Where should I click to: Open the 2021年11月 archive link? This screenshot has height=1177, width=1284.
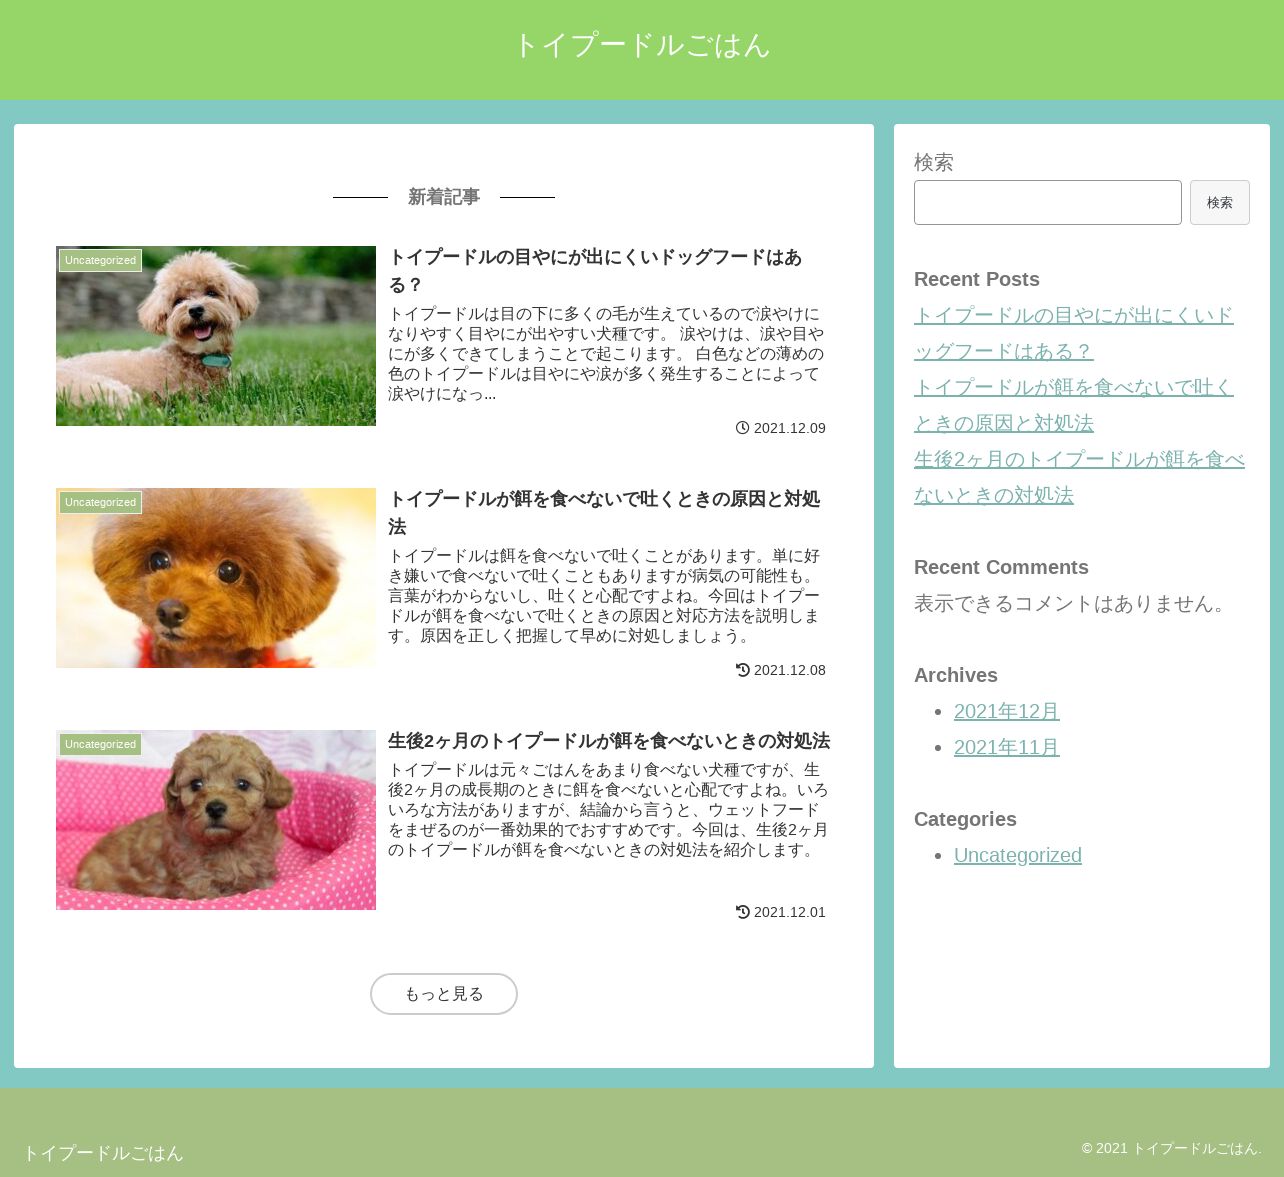click(1007, 747)
